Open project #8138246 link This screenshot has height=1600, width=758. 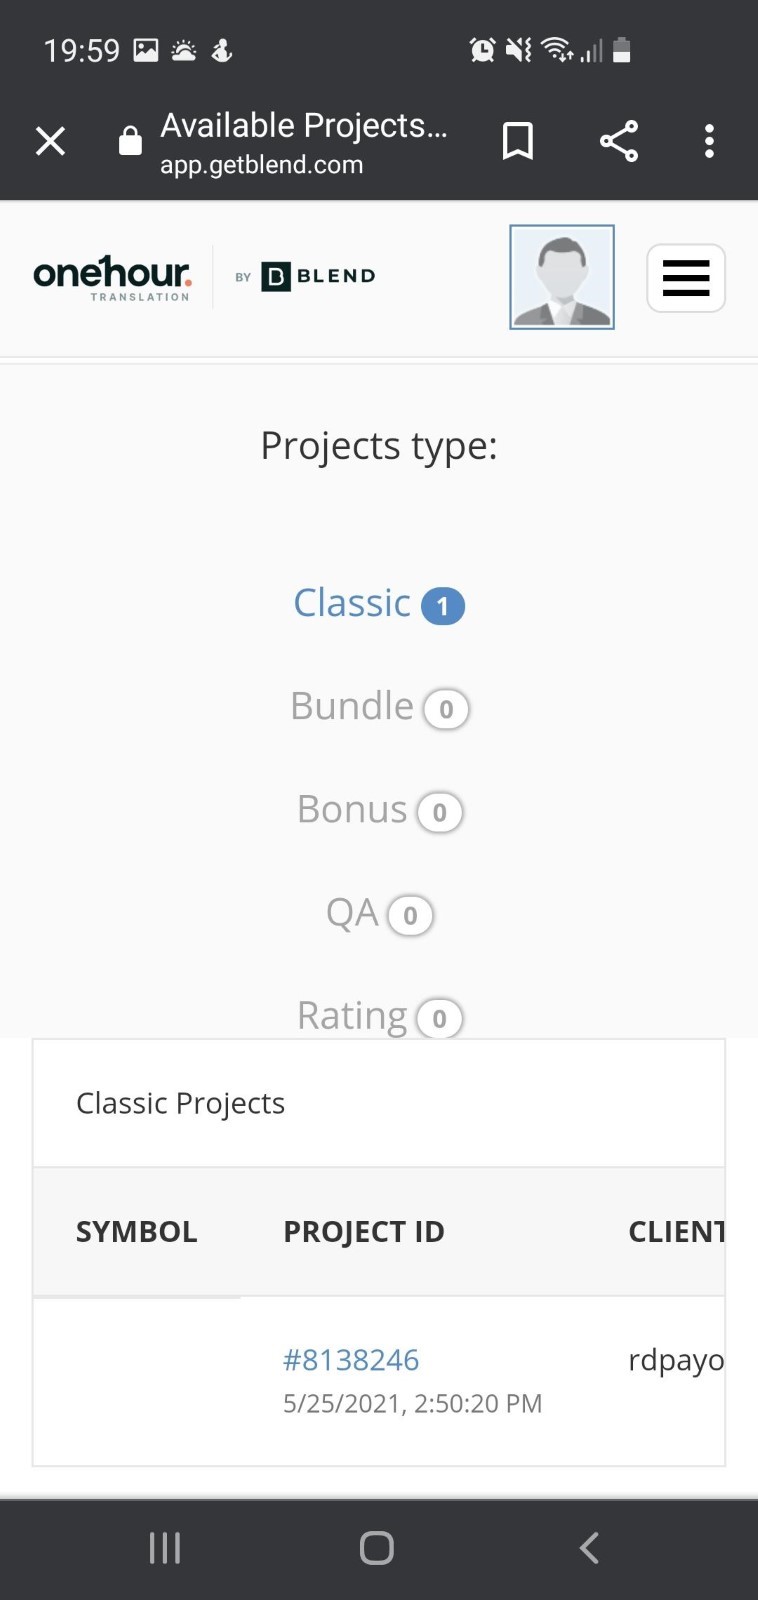351,1360
